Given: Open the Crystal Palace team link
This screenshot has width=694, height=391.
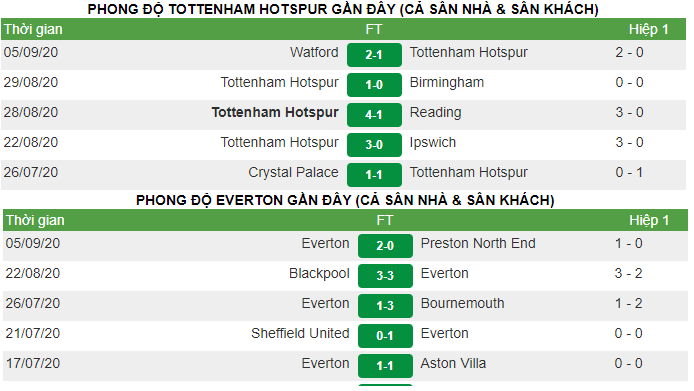Looking at the screenshot, I should click(293, 172).
